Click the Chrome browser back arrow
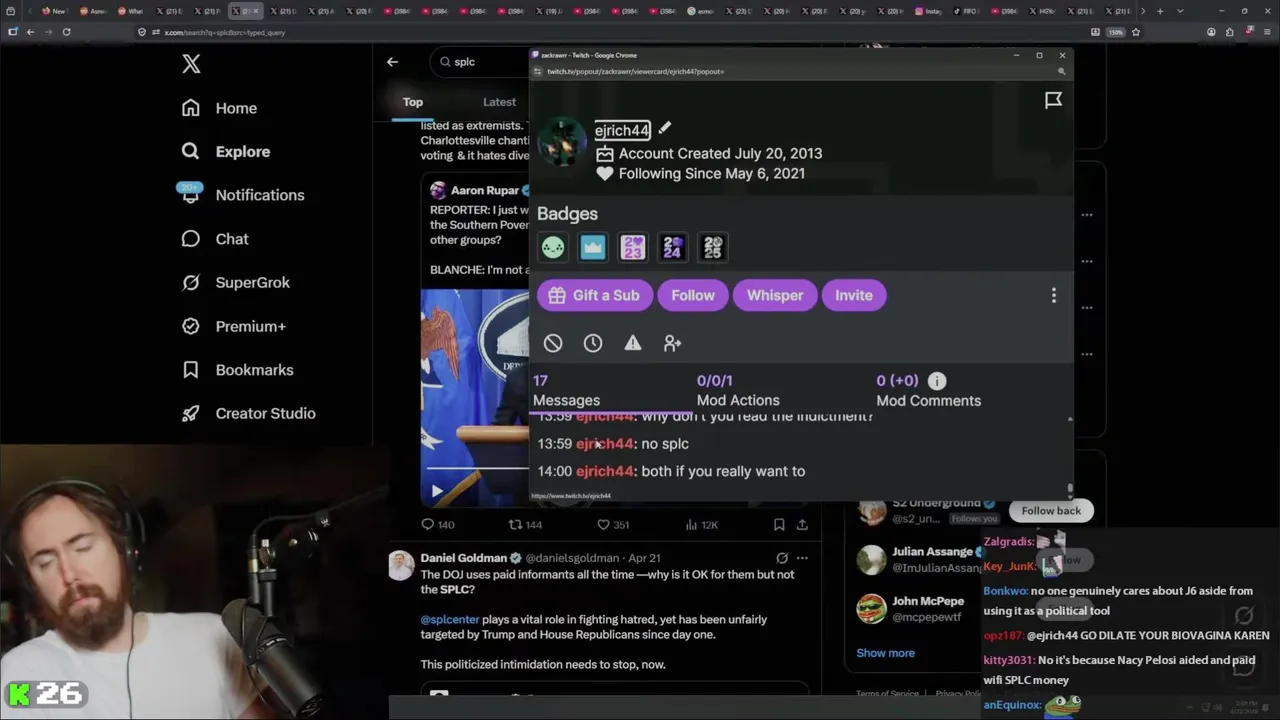The image size is (1280, 720). click(30, 32)
